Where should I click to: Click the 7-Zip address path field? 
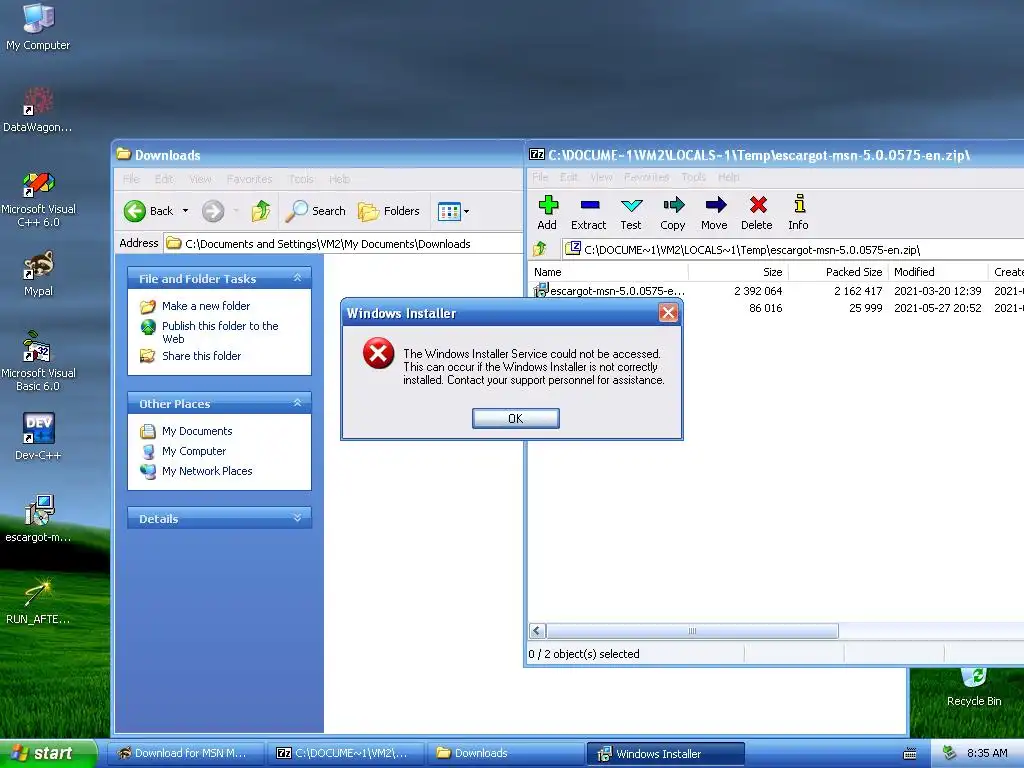coord(793,249)
